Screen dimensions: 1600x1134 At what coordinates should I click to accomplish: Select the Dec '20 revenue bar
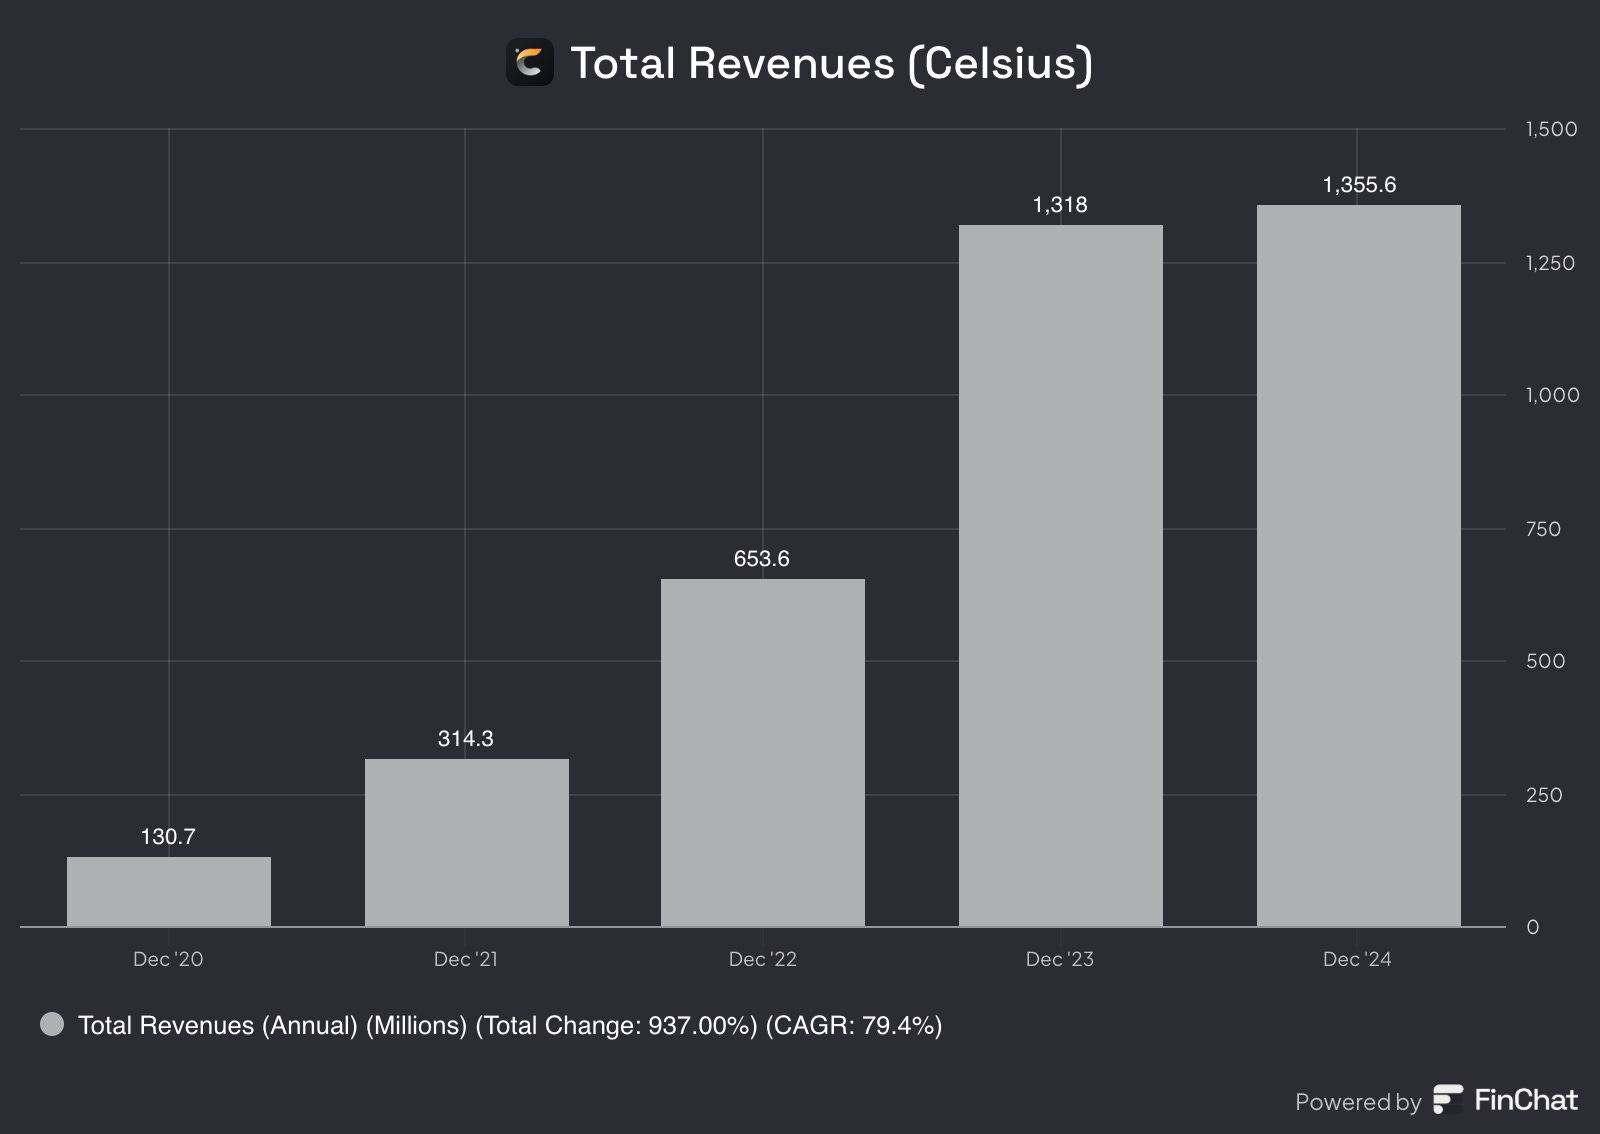coord(169,891)
